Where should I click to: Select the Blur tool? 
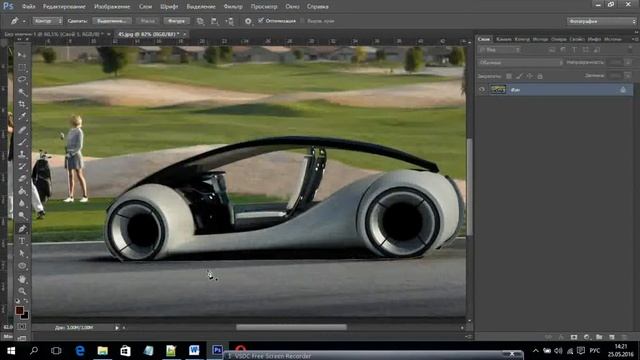[x=22, y=203]
